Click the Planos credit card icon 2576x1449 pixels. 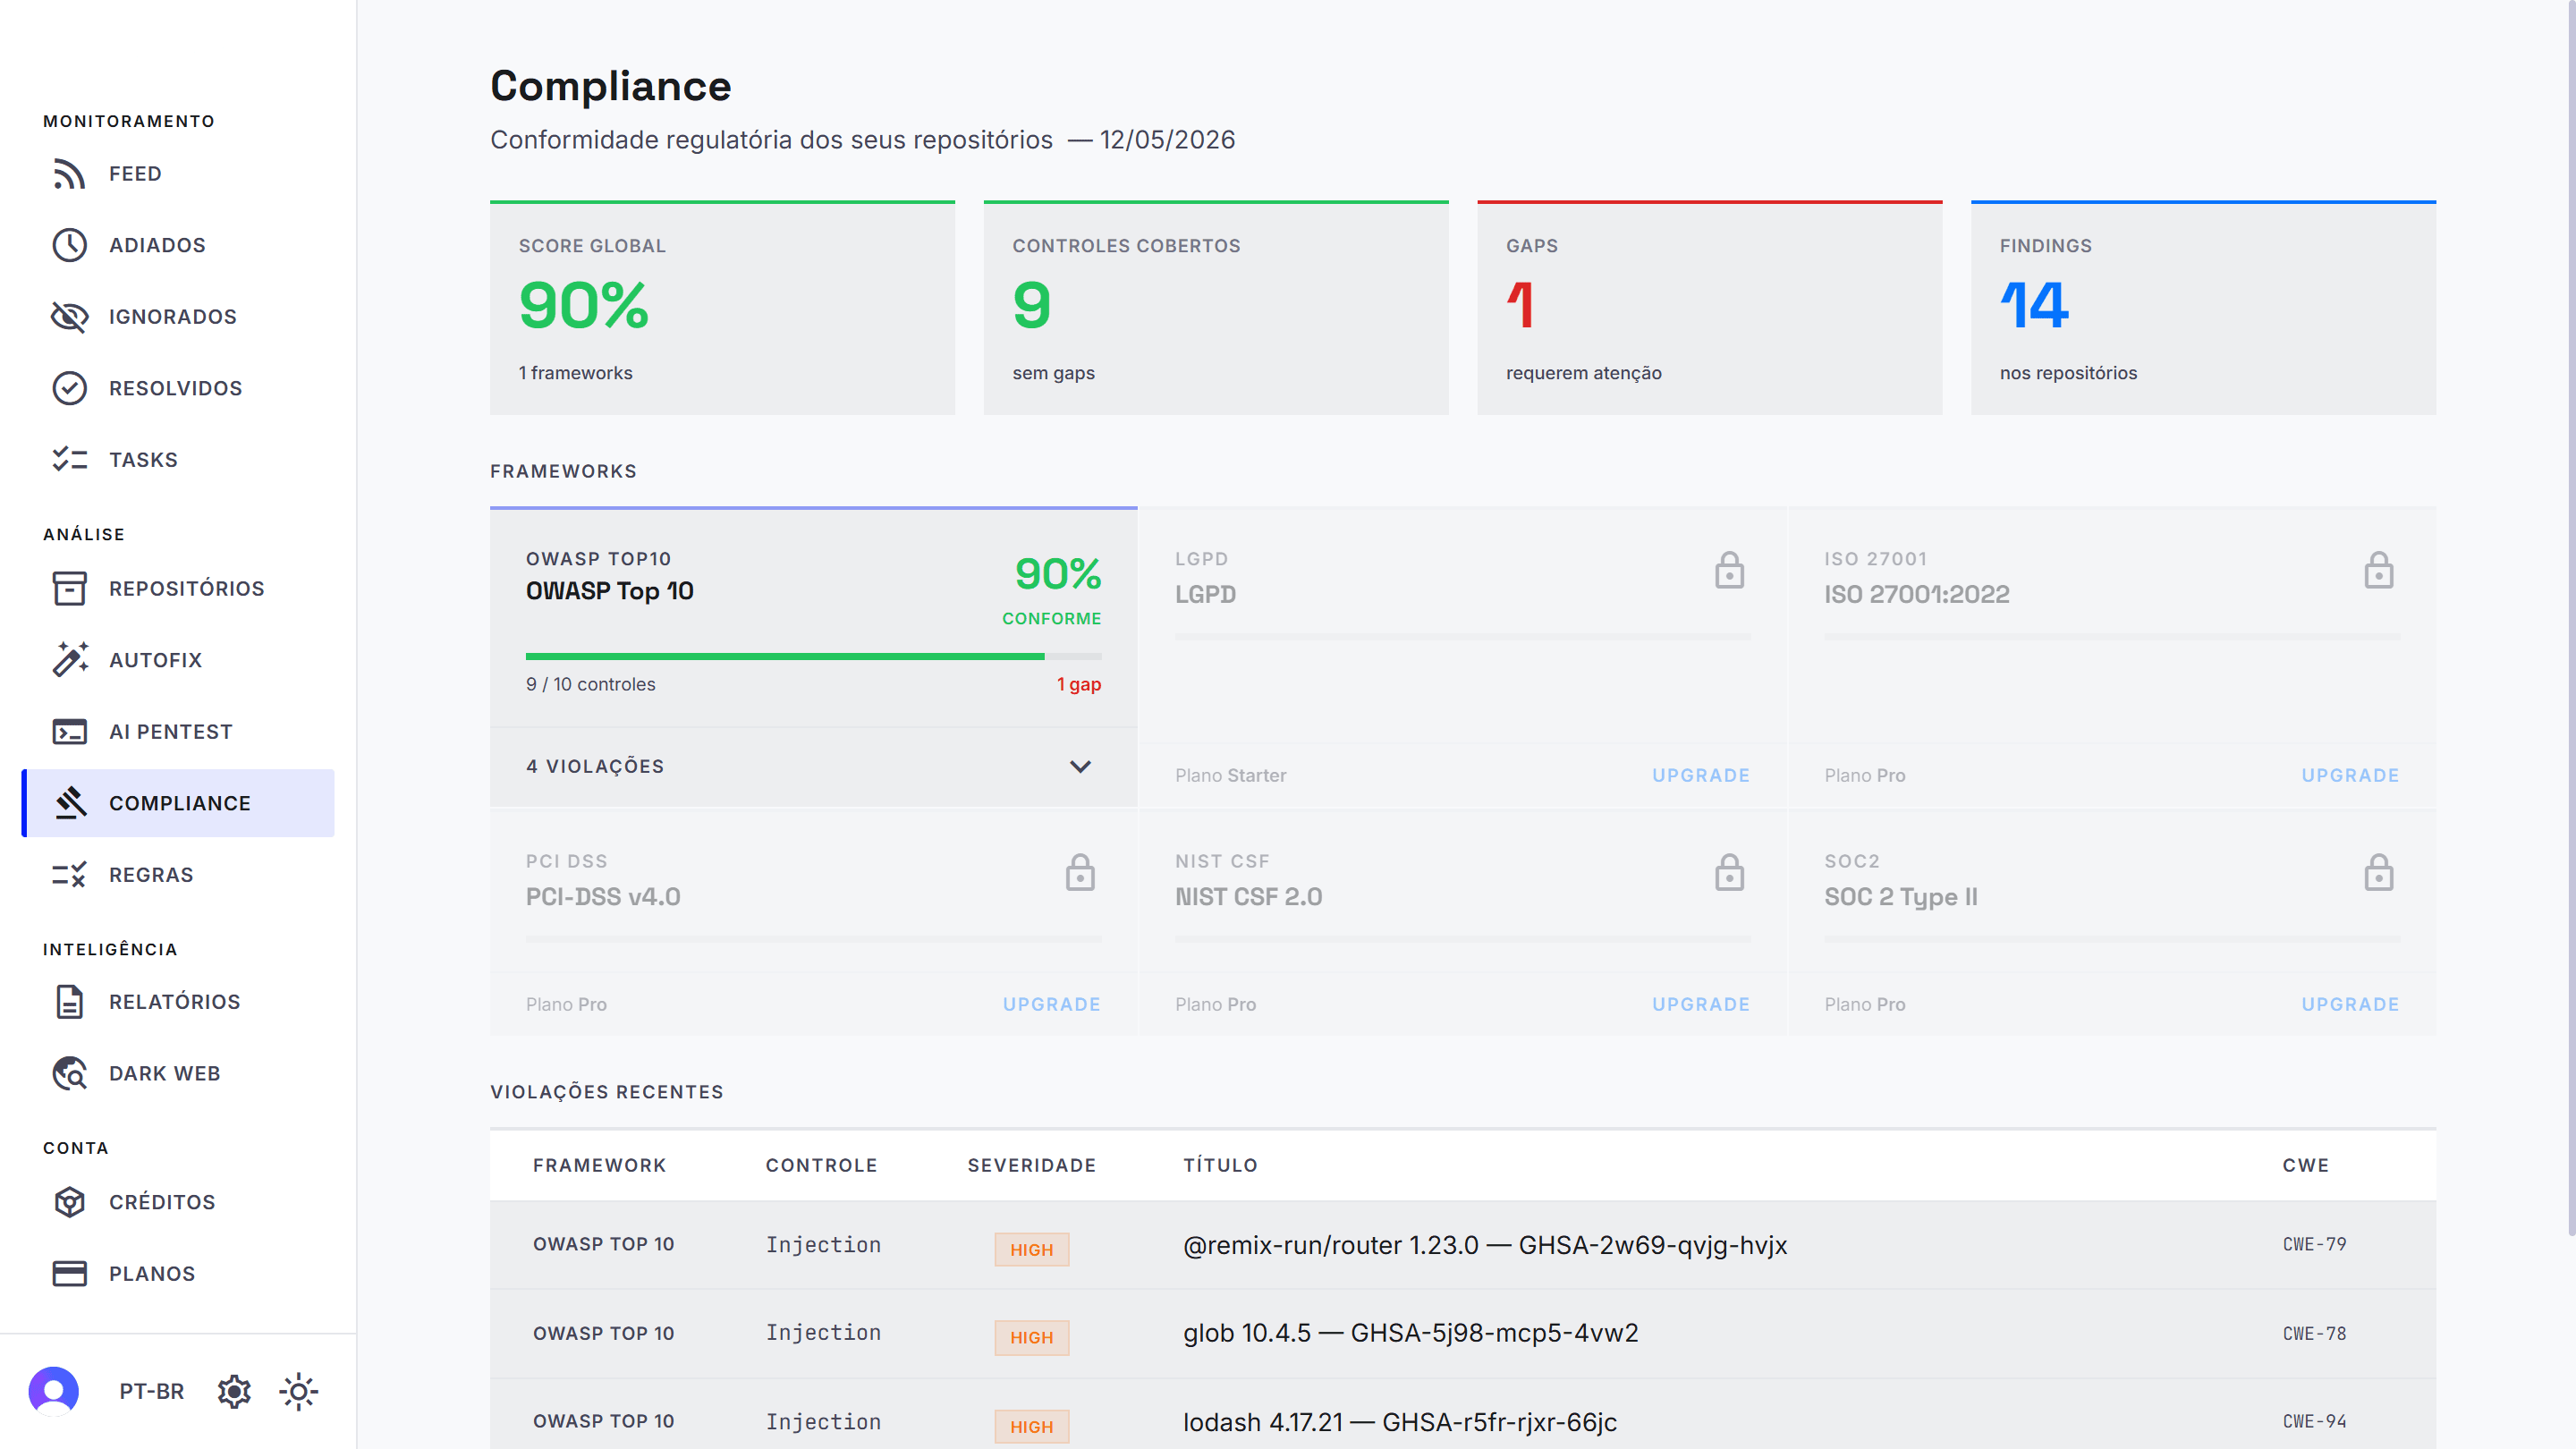tap(69, 1273)
